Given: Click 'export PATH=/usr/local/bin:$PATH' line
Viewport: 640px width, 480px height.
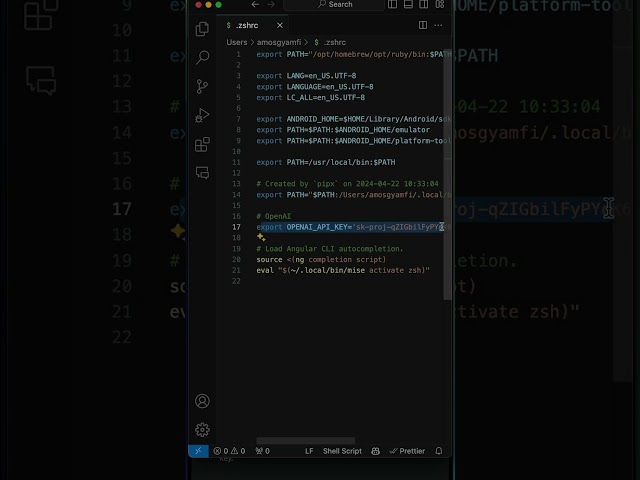Looking at the screenshot, I should pyautogui.click(x=326, y=162).
